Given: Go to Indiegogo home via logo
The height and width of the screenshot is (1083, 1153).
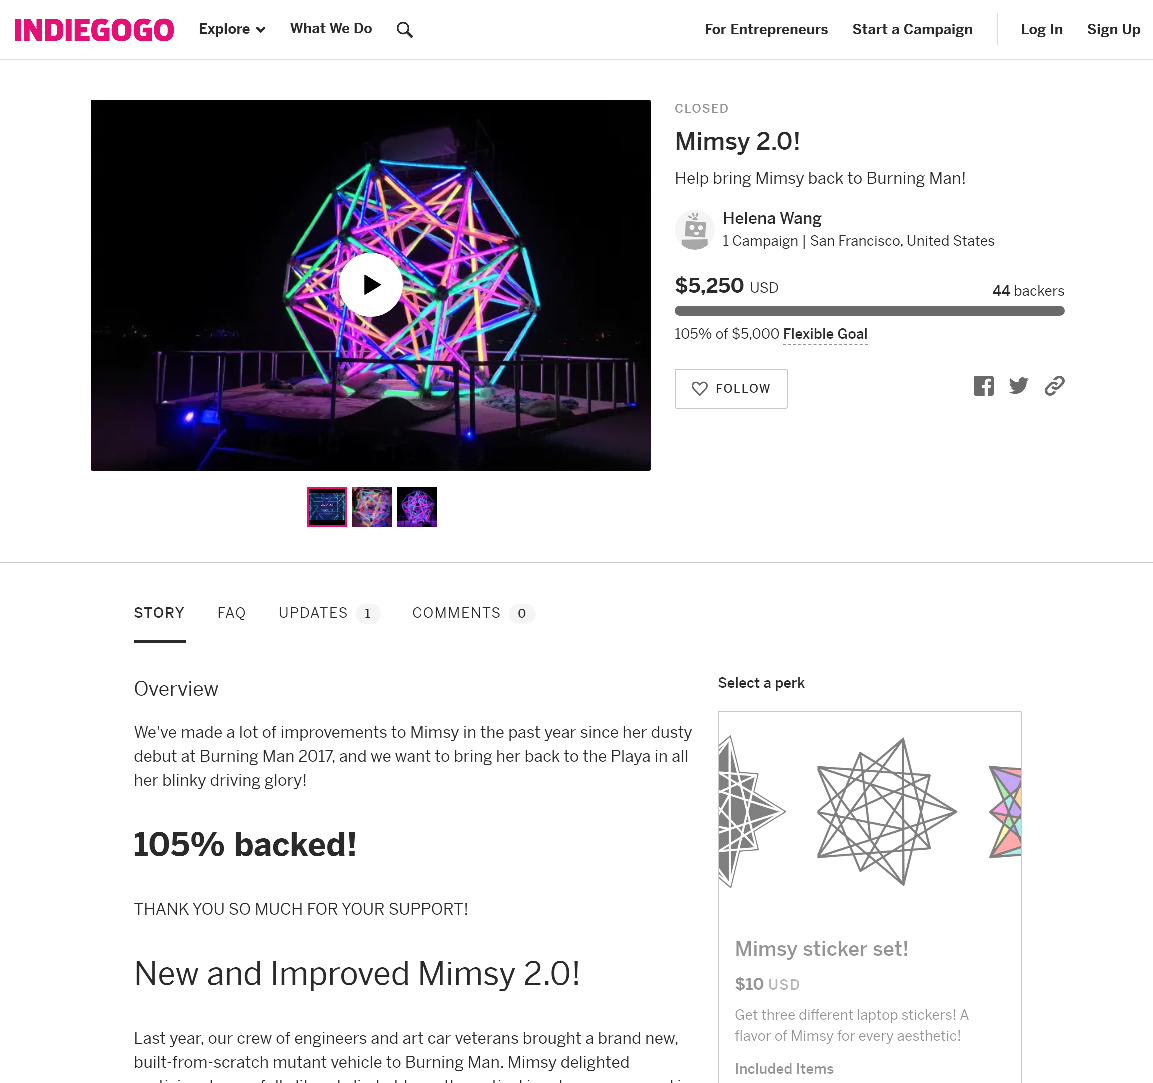Looking at the screenshot, I should [94, 29].
